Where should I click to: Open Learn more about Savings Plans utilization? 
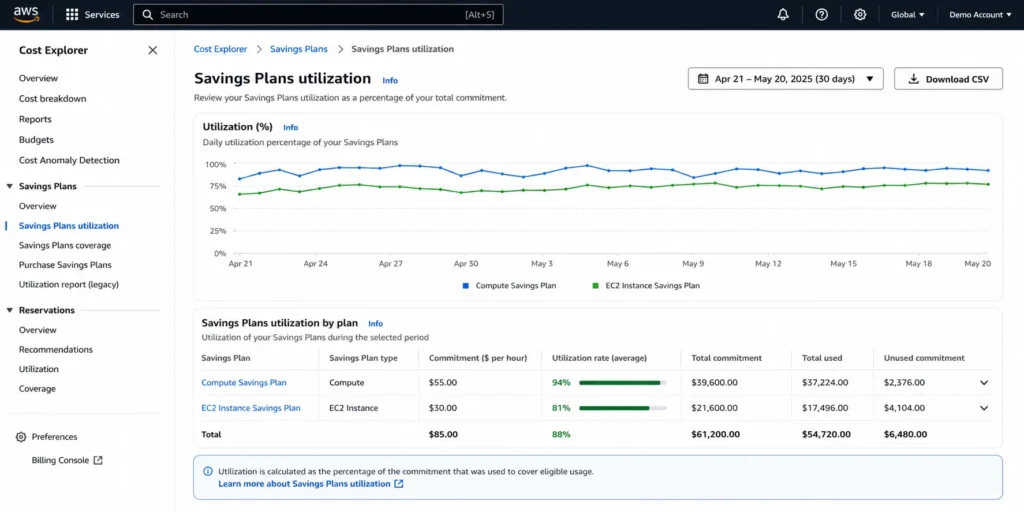click(304, 484)
